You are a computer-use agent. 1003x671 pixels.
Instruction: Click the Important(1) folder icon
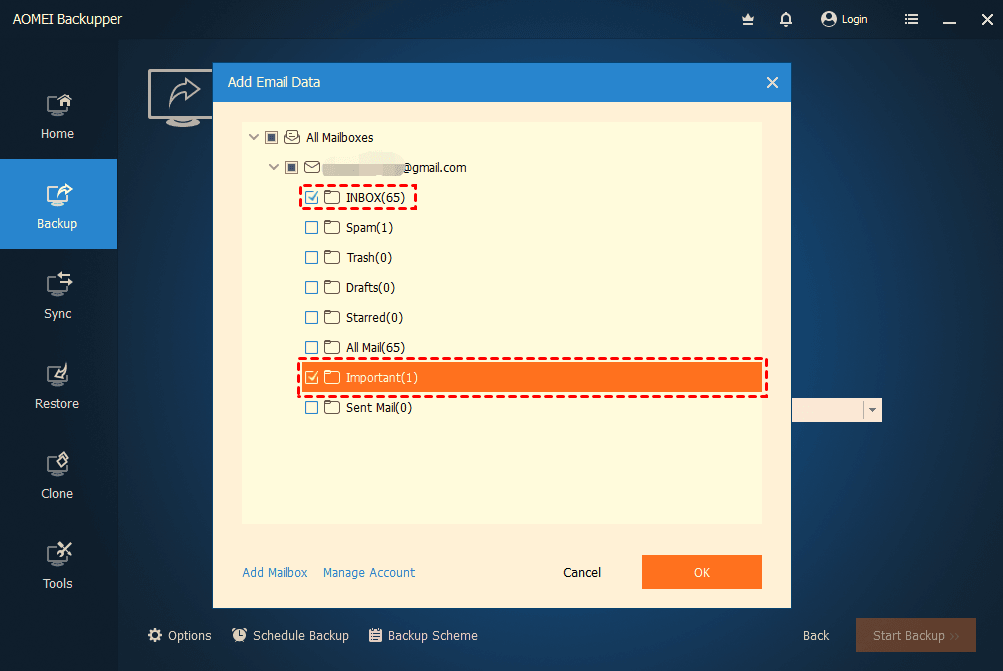point(331,377)
